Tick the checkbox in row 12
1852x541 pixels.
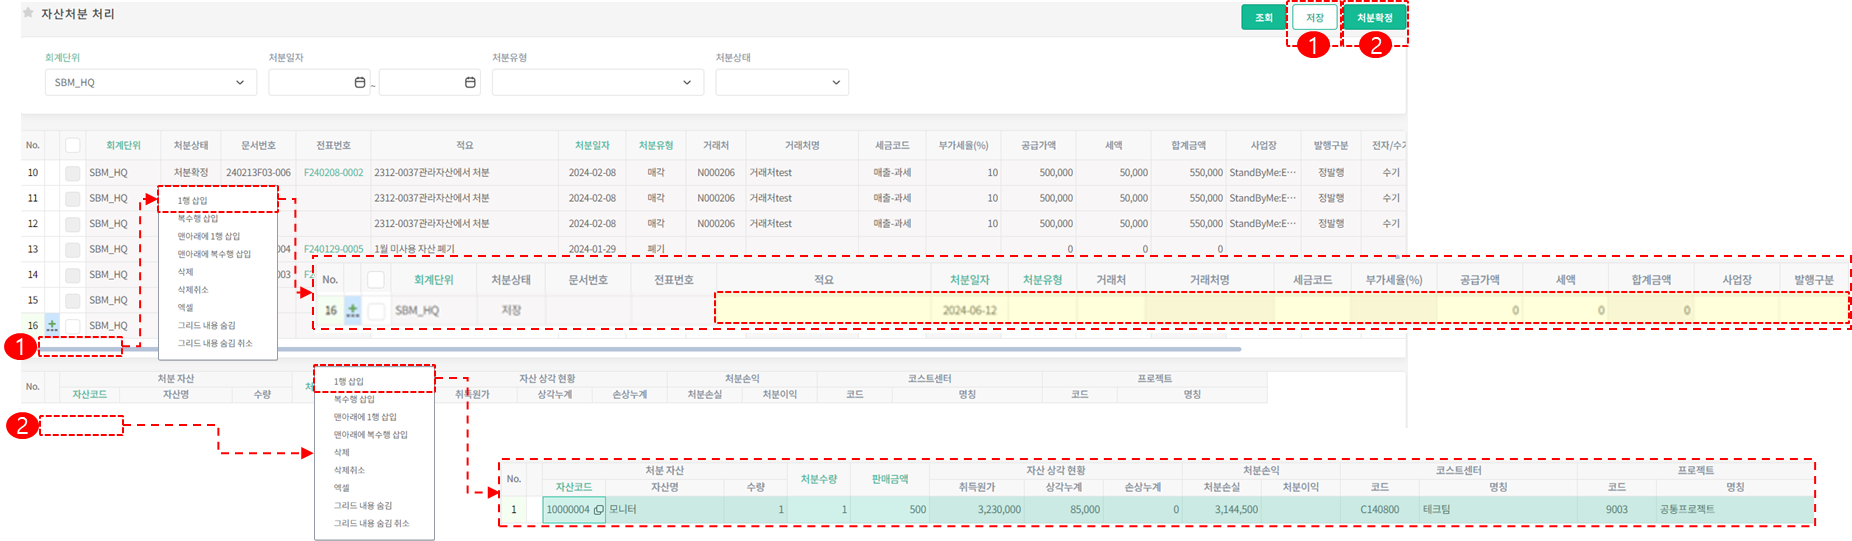point(72,224)
